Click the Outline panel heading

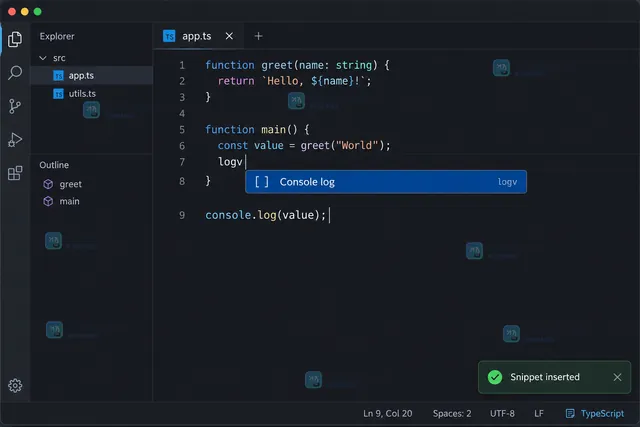pyautogui.click(x=54, y=165)
